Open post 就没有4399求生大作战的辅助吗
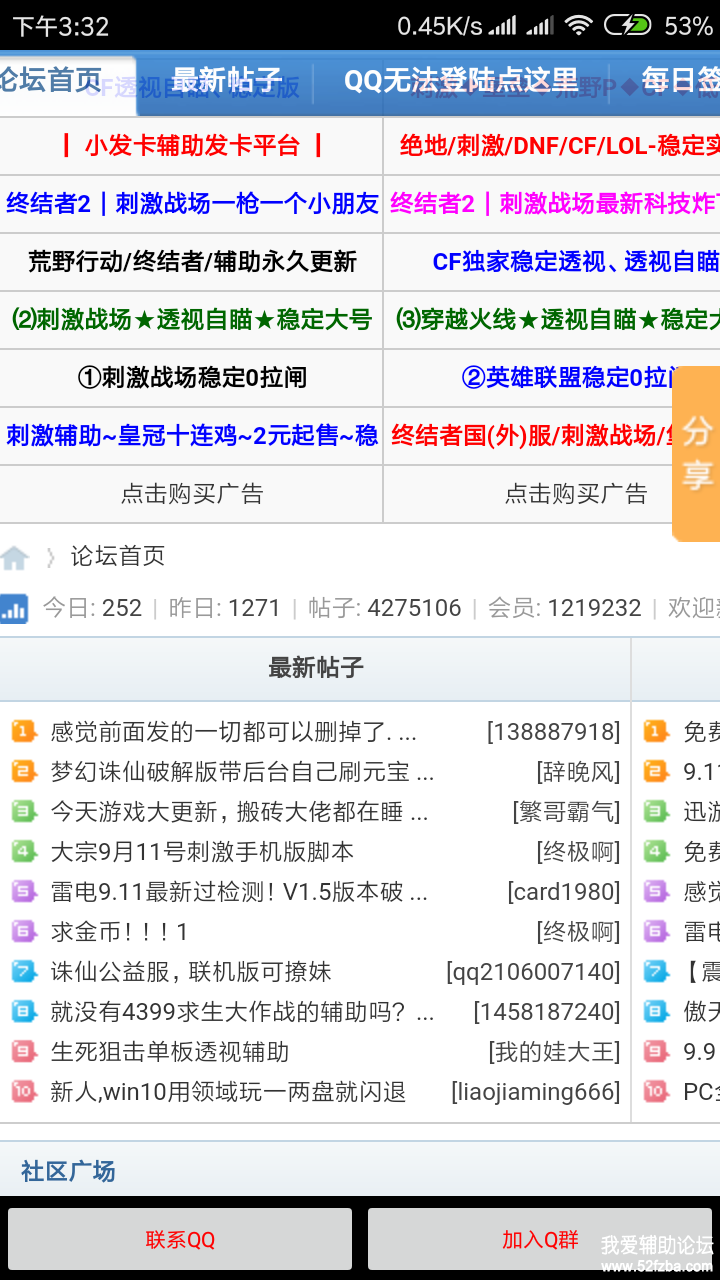The width and height of the screenshot is (720, 1280). [243, 1012]
